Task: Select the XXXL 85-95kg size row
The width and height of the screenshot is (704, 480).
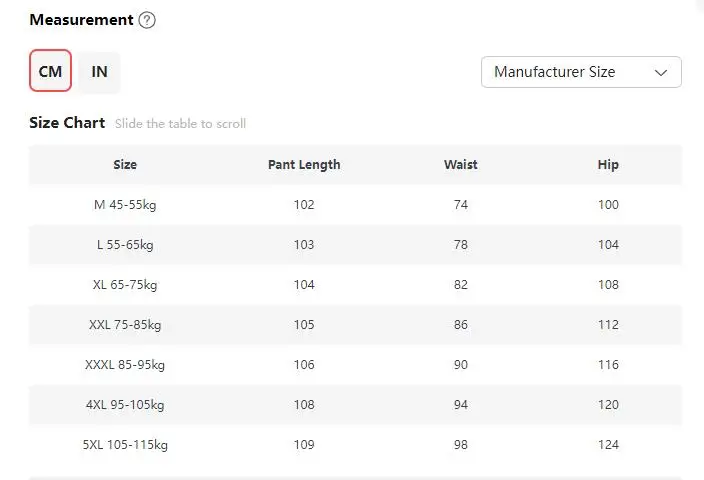Action: click(355, 365)
